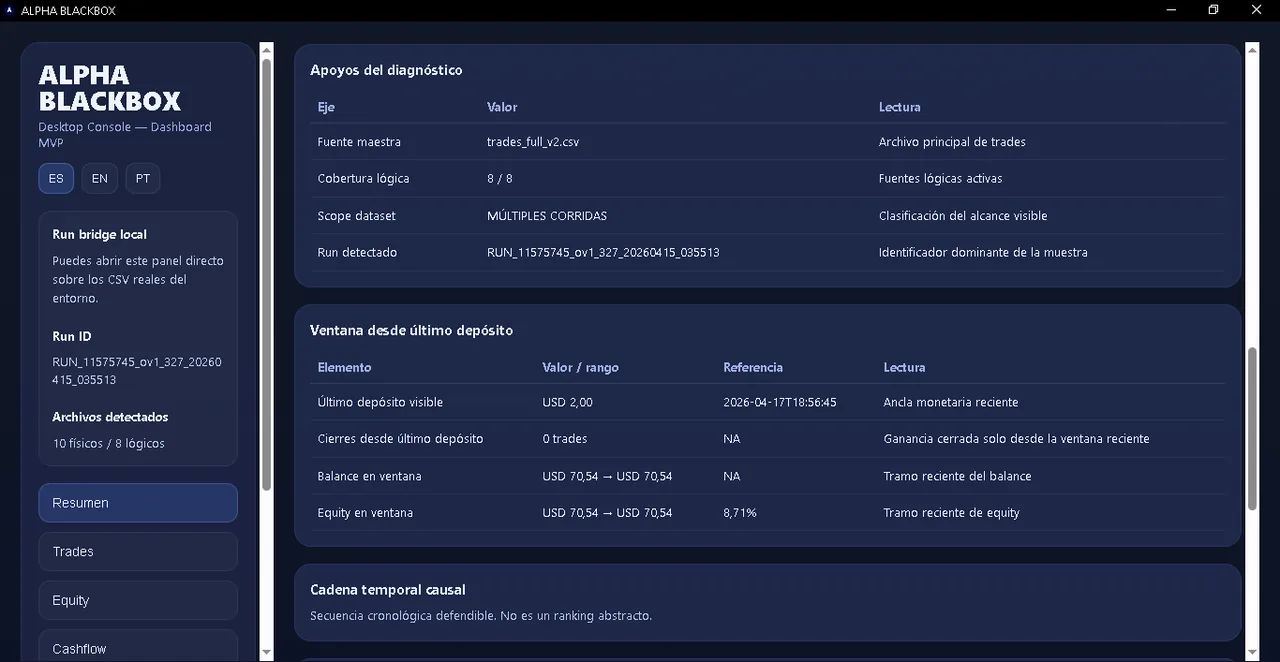Click the main panel scrollbar up arrow
Image resolution: width=1280 pixels, height=662 pixels.
(1252, 49)
